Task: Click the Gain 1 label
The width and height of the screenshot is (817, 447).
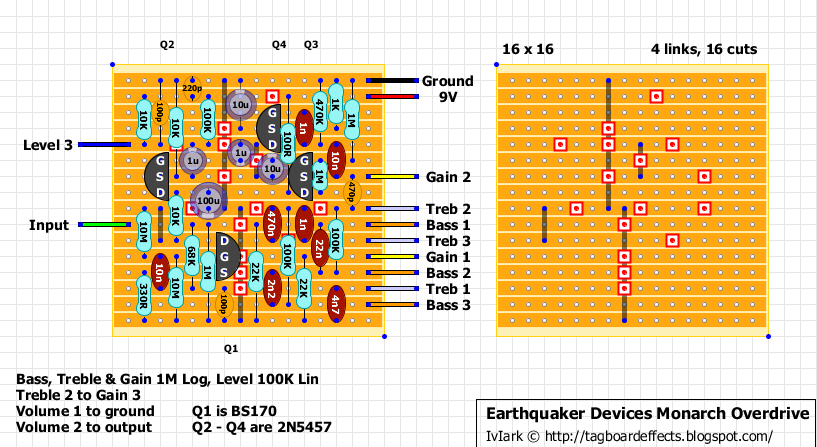Action: (448, 257)
